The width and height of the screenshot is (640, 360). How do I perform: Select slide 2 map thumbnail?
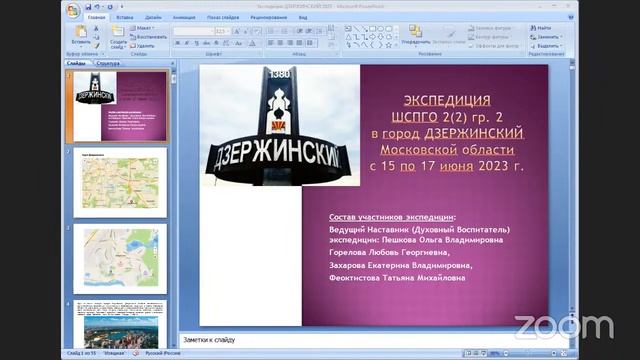120,182
